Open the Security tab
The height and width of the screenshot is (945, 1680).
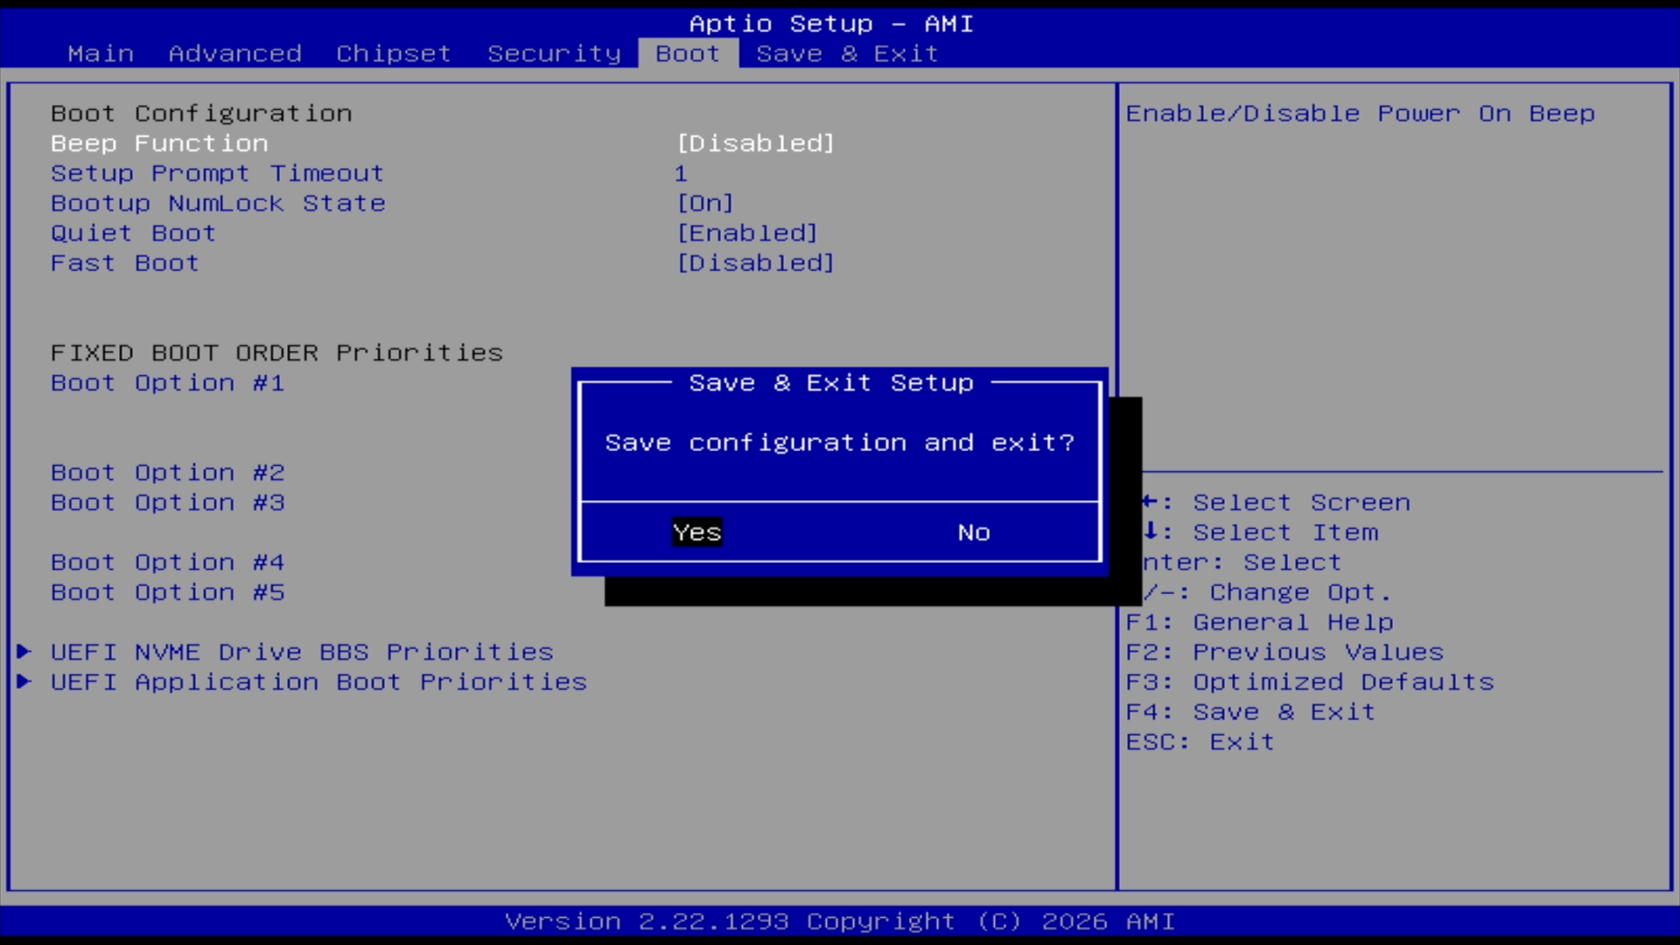554,53
